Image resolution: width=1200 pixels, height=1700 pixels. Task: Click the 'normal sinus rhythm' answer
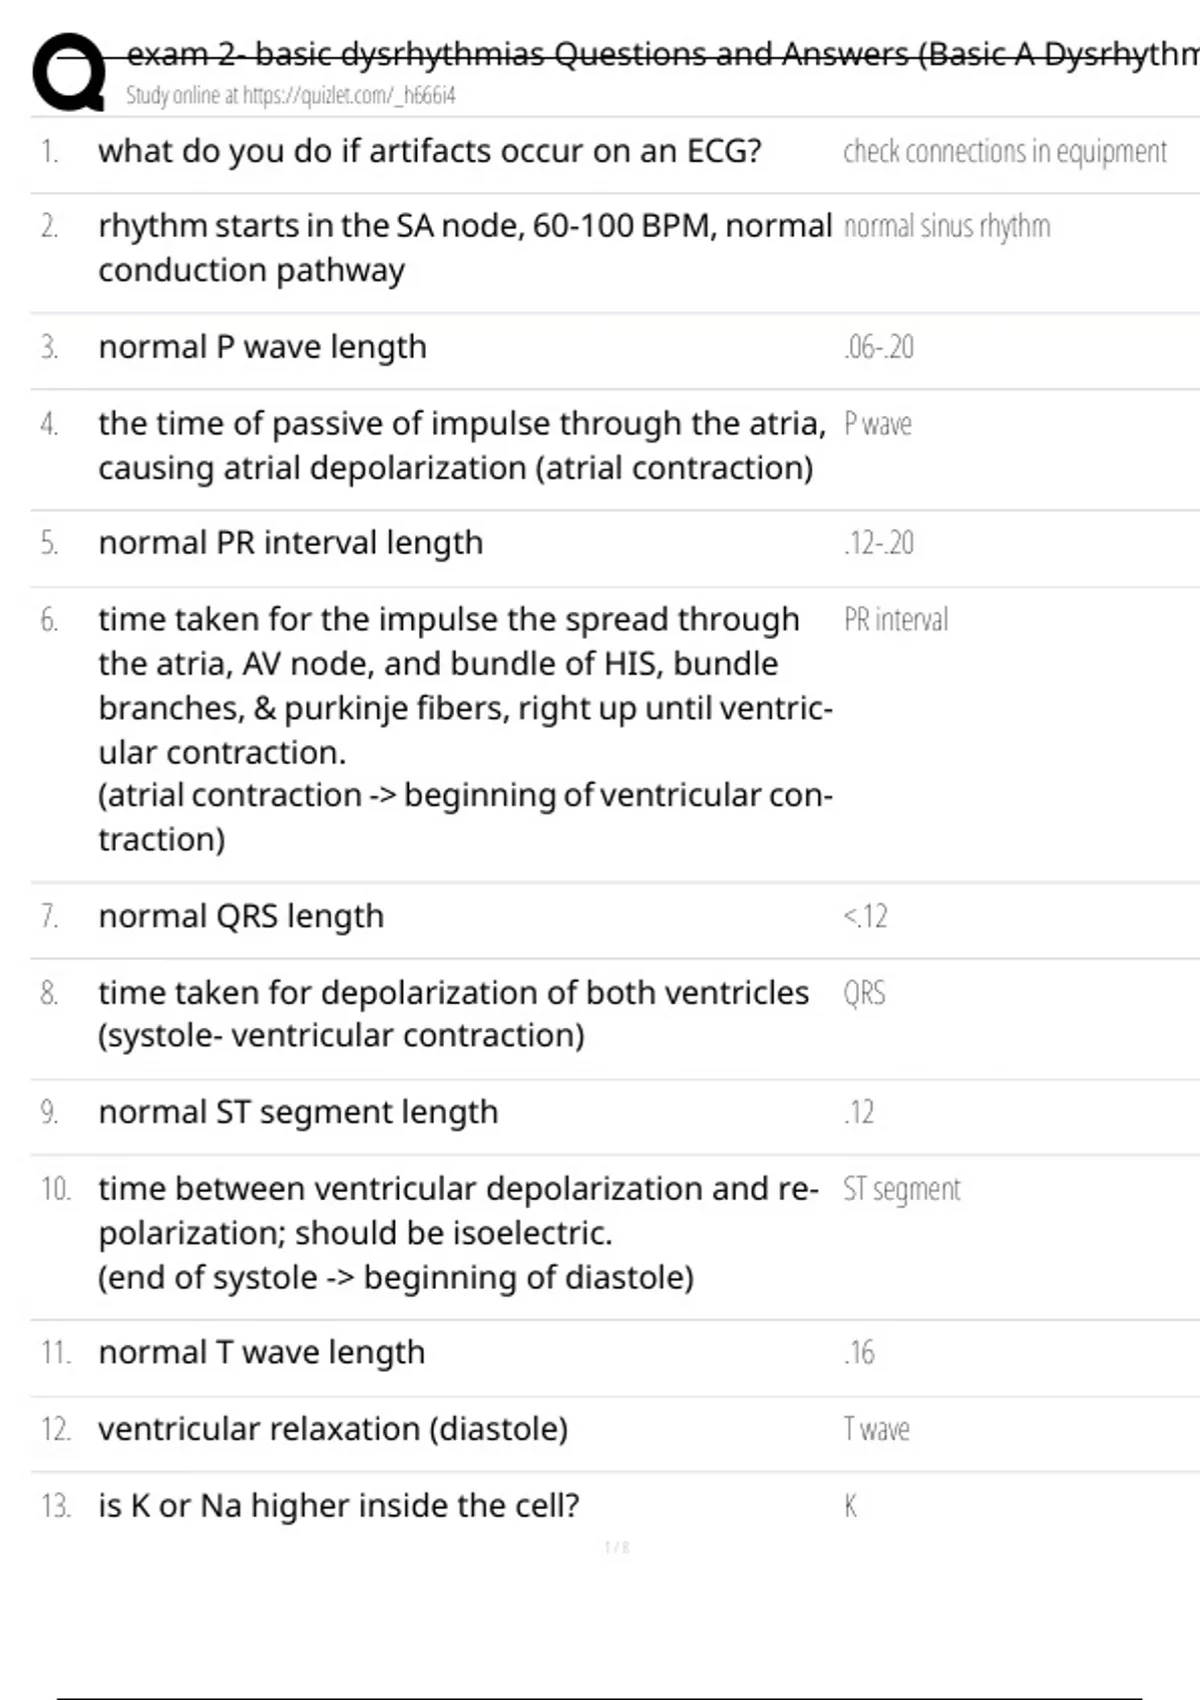coord(946,227)
